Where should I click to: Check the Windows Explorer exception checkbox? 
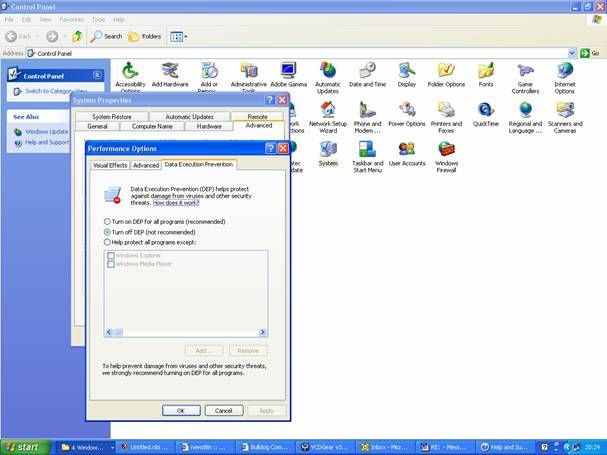[x=111, y=256]
